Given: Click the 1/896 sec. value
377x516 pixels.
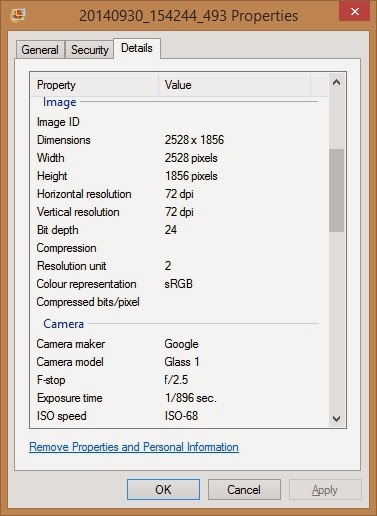Looking at the screenshot, I should 191,398.
